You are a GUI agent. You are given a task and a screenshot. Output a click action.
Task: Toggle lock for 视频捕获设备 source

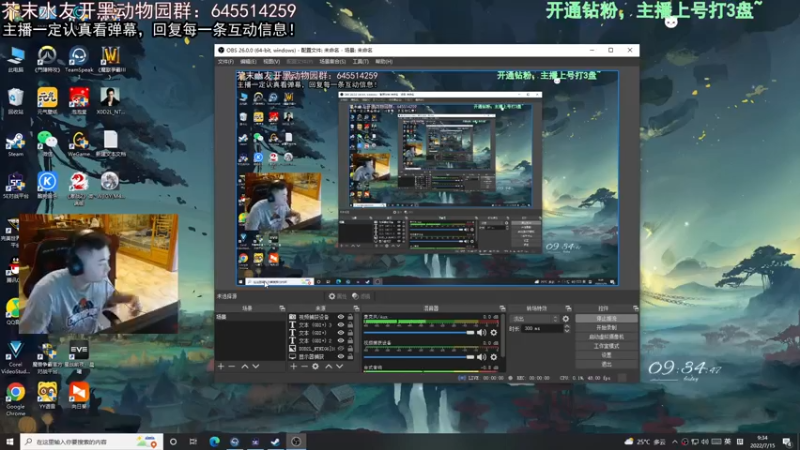[x=350, y=317]
